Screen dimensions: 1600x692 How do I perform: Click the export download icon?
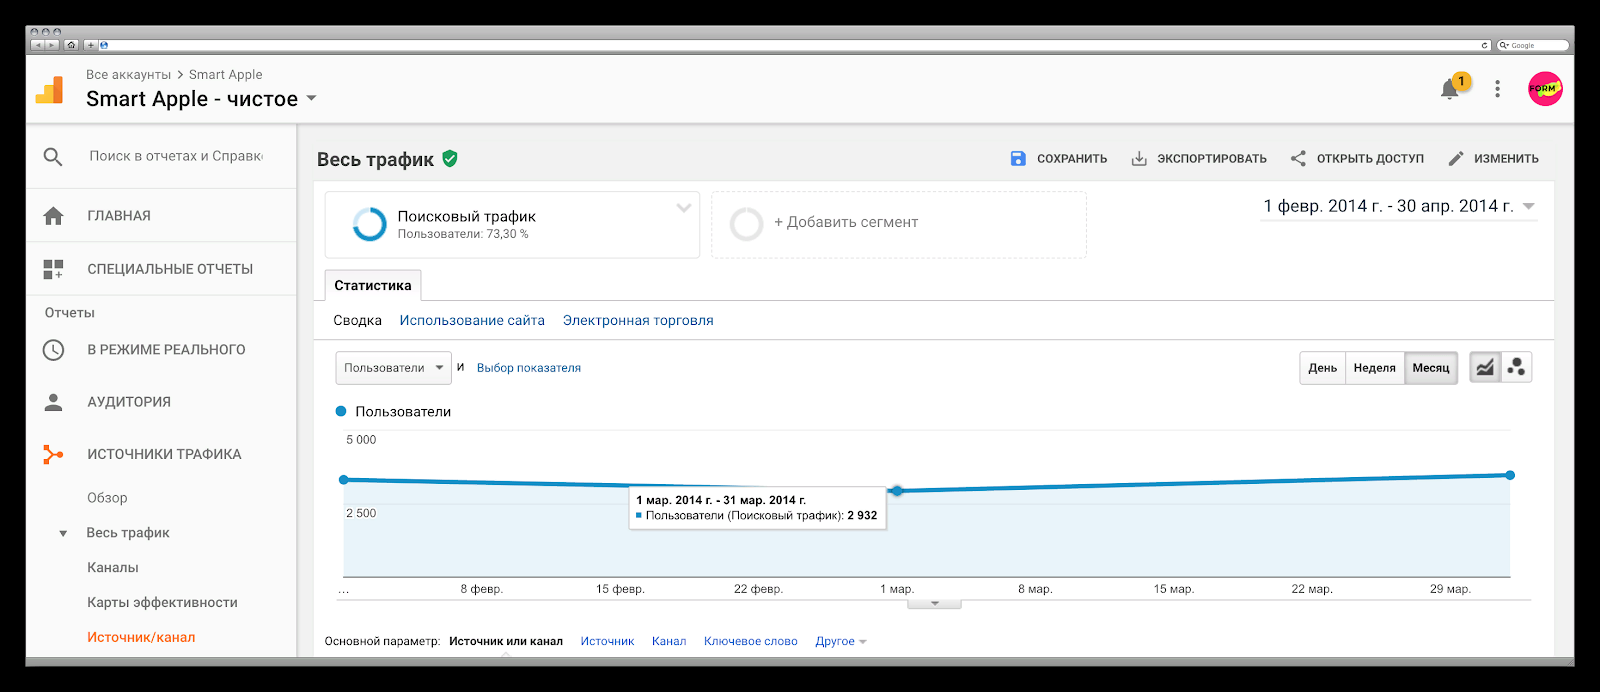pyautogui.click(x=1139, y=158)
